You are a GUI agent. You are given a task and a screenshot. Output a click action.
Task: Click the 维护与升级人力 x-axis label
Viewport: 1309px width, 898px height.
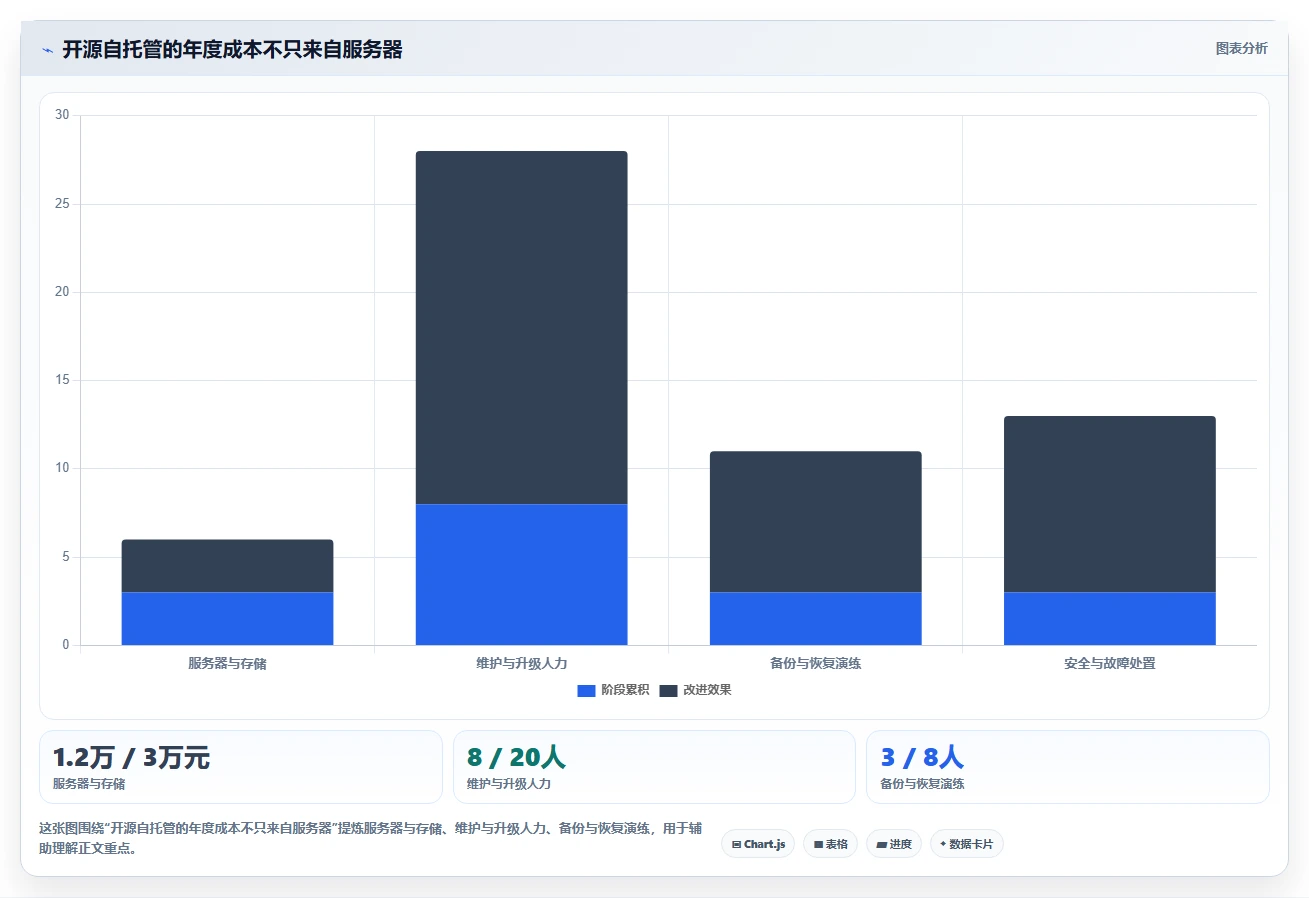[521, 663]
